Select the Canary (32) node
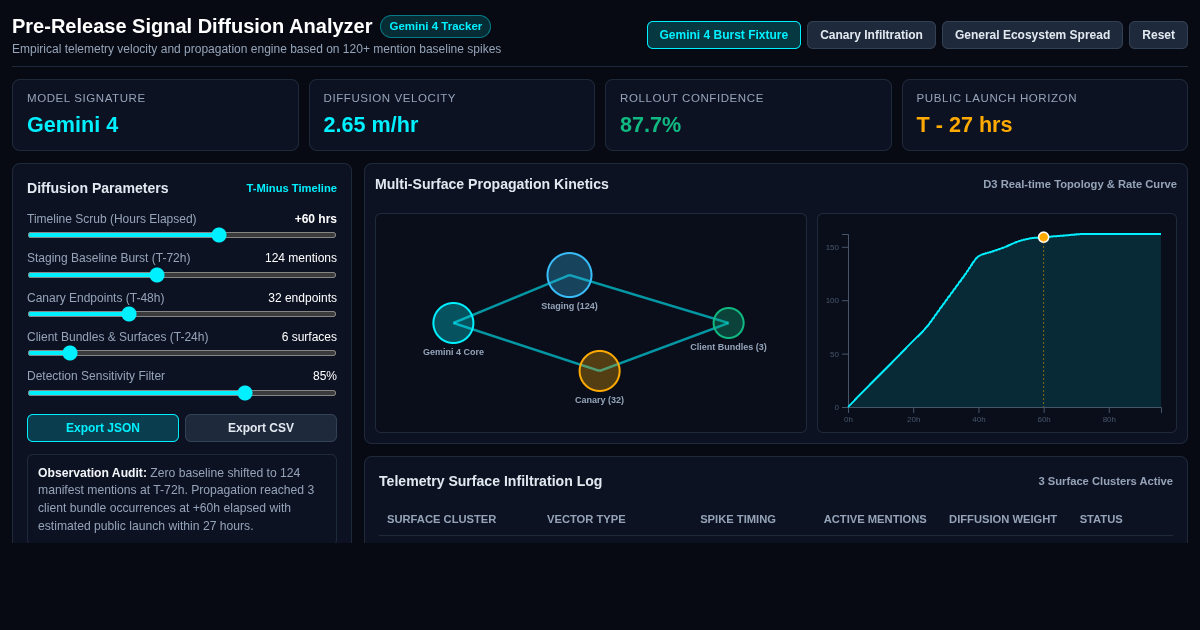This screenshot has height=630, width=1200. tap(599, 371)
